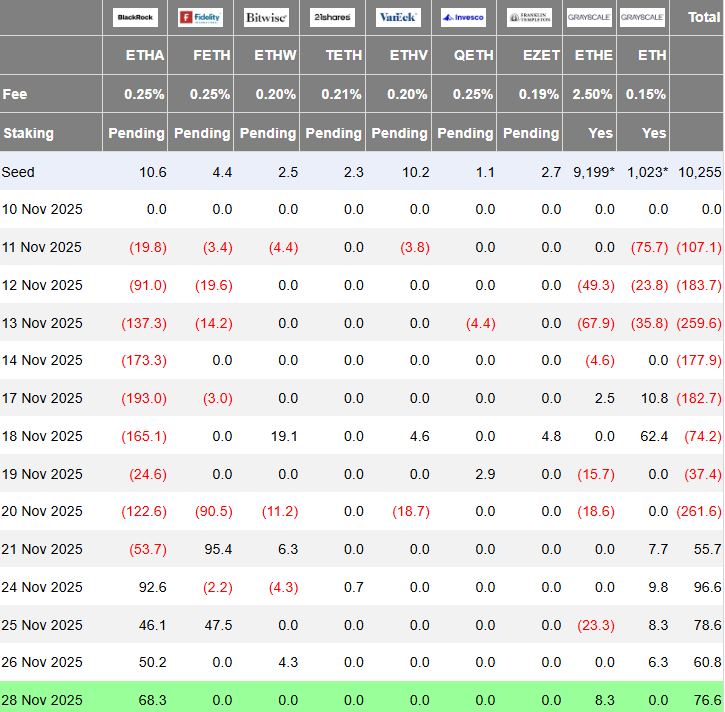The width and height of the screenshot is (725, 712).
Task: Click the Grayscale logo above ETHE
Action: (x=590, y=17)
